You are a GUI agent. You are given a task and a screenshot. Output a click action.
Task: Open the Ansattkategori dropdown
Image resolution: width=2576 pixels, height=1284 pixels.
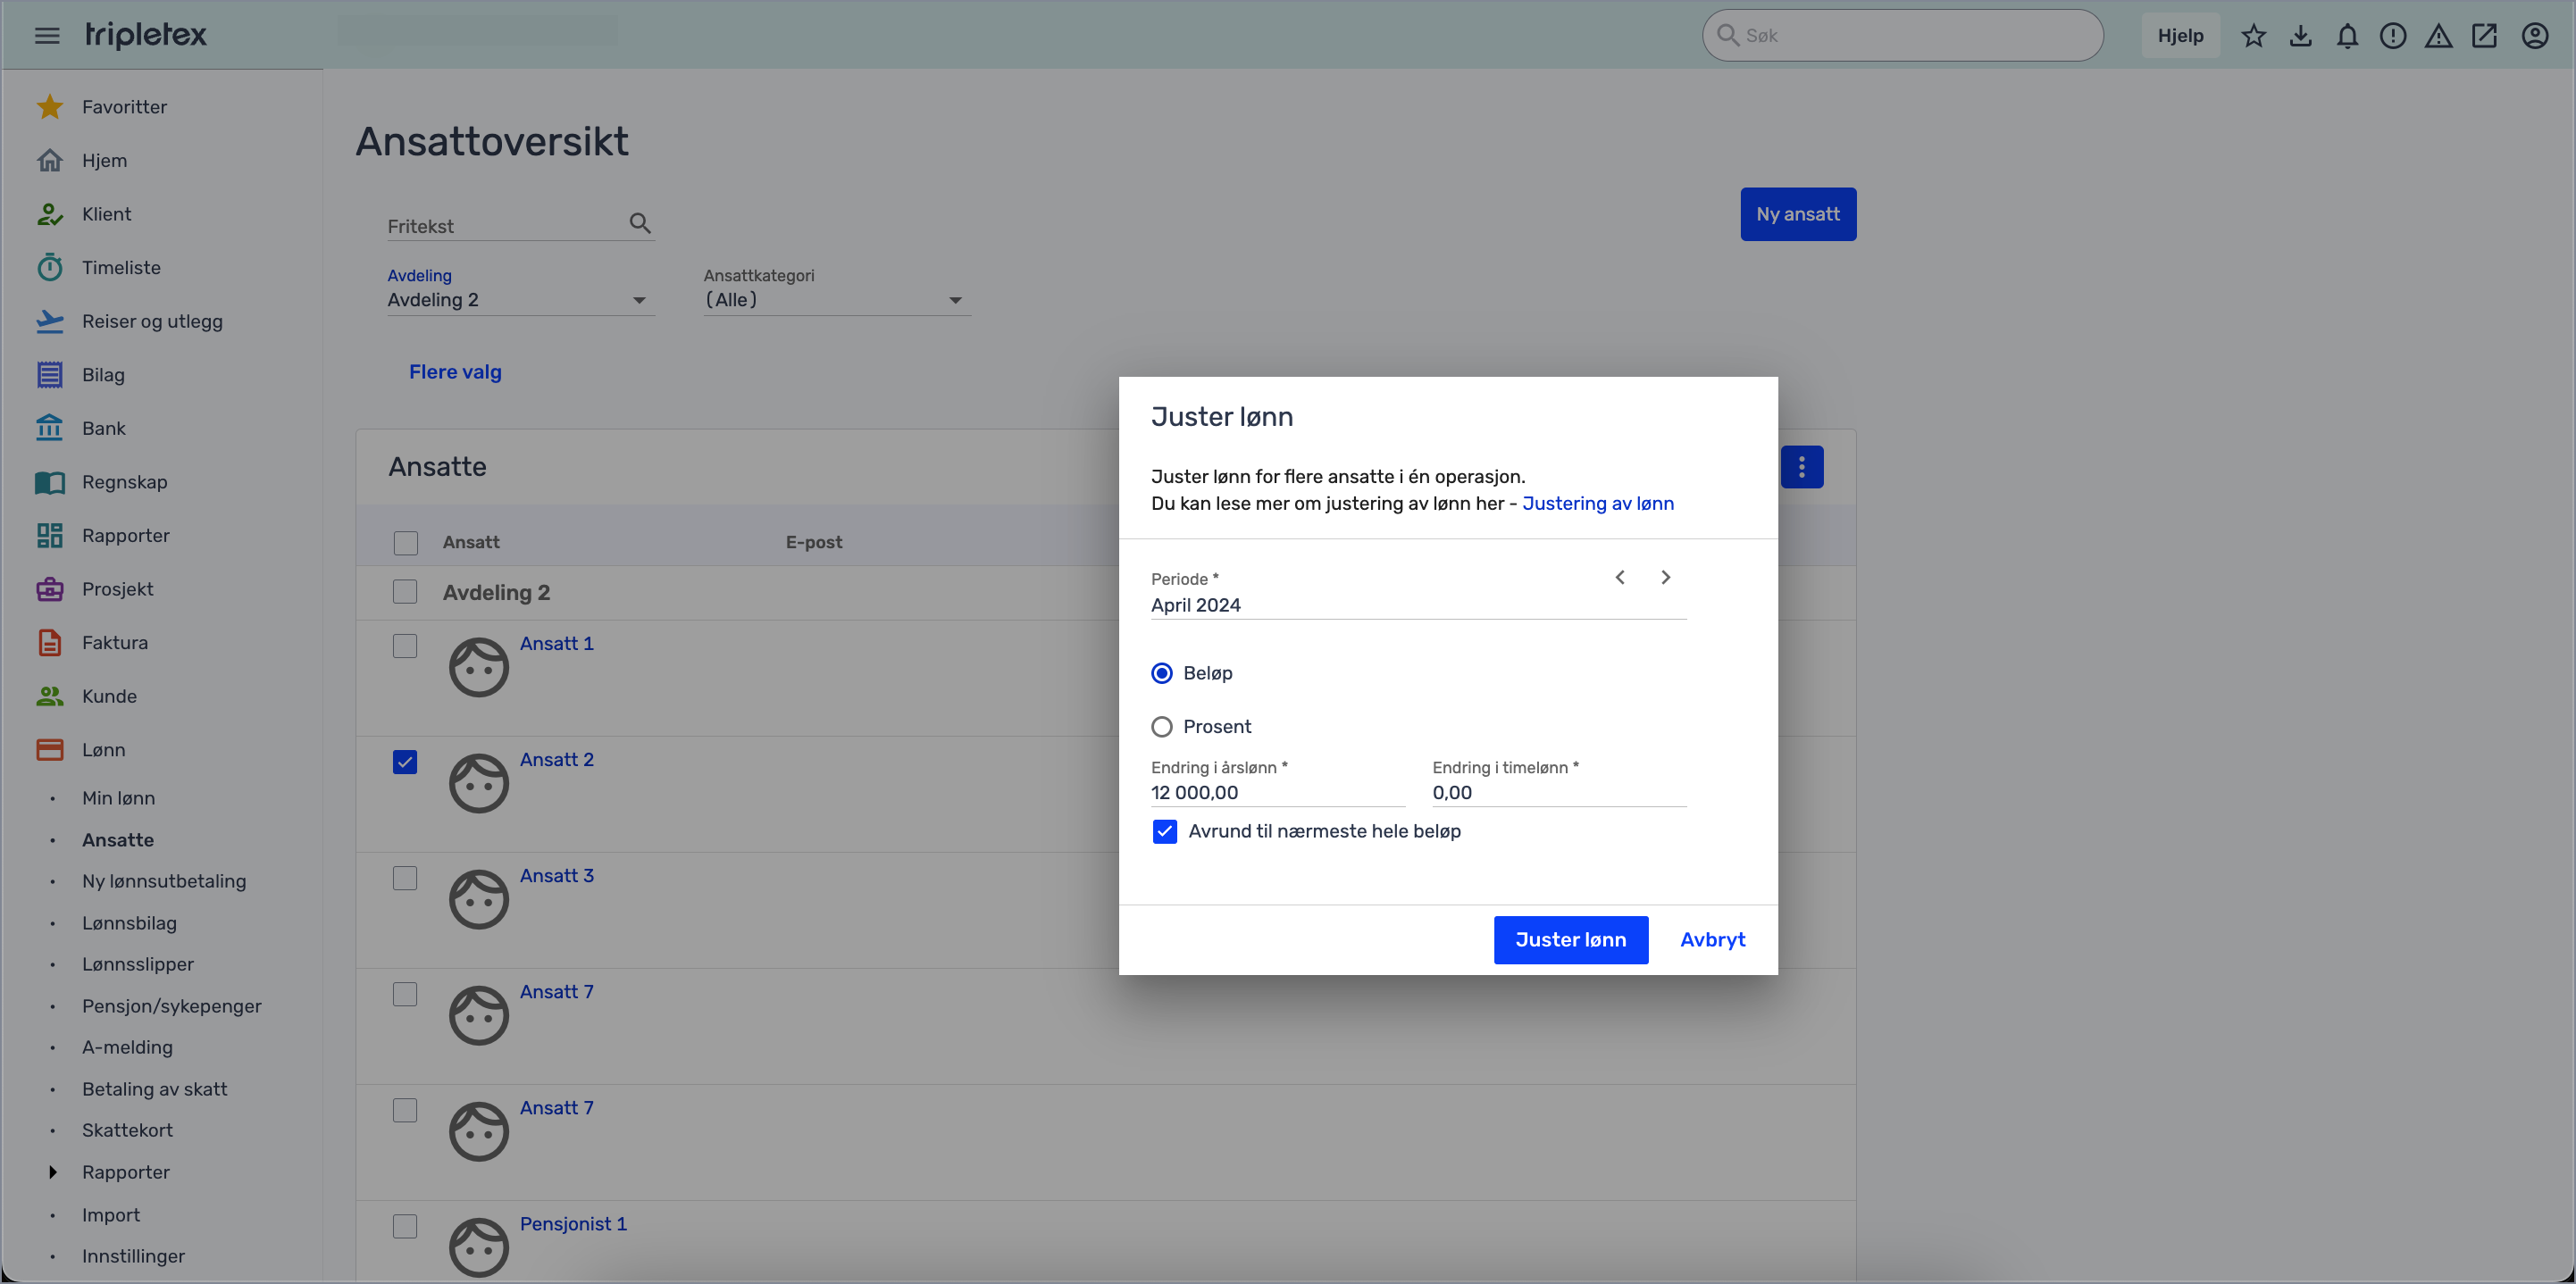(x=835, y=300)
